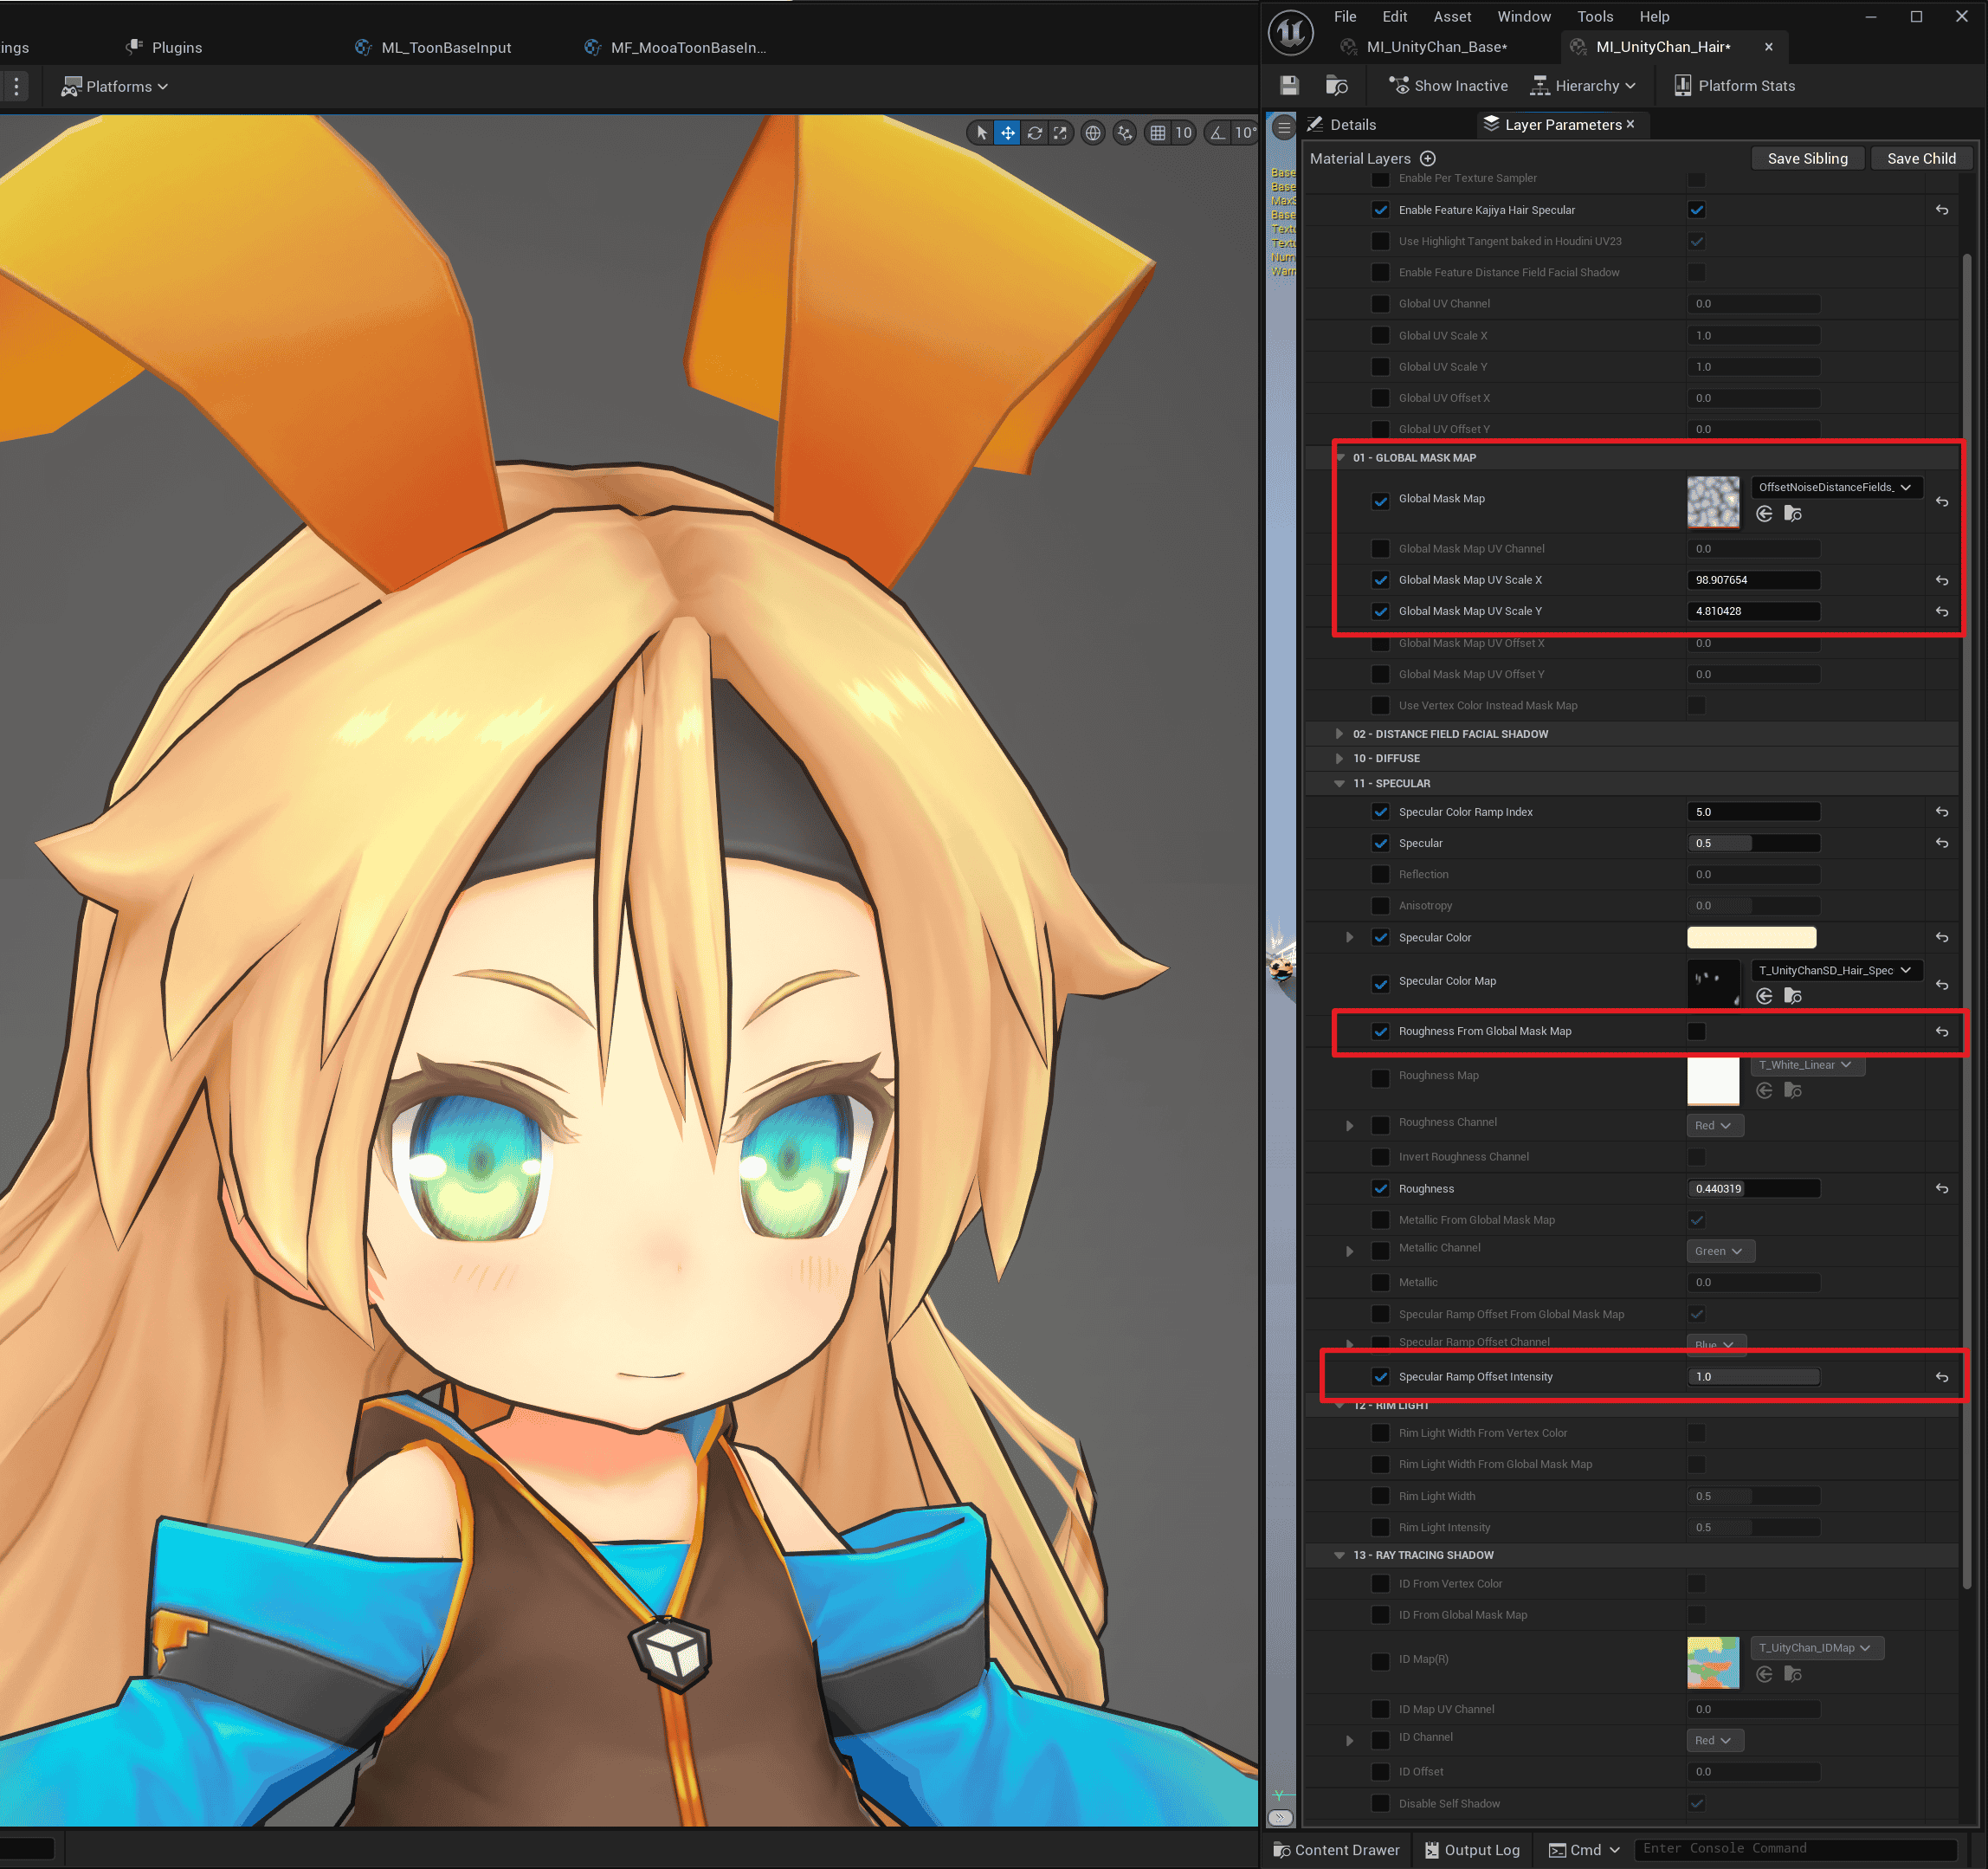Open the Content Drawer
The height and width of the screenshot is (1869, 1988).
[x=1336, y=1850]
